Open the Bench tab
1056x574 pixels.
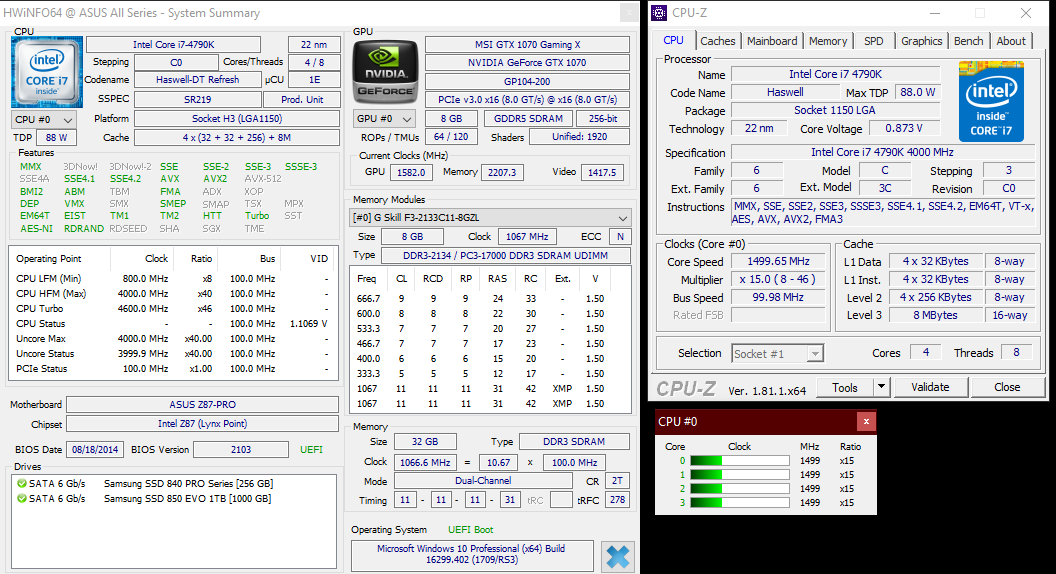(x=968, y=41)
